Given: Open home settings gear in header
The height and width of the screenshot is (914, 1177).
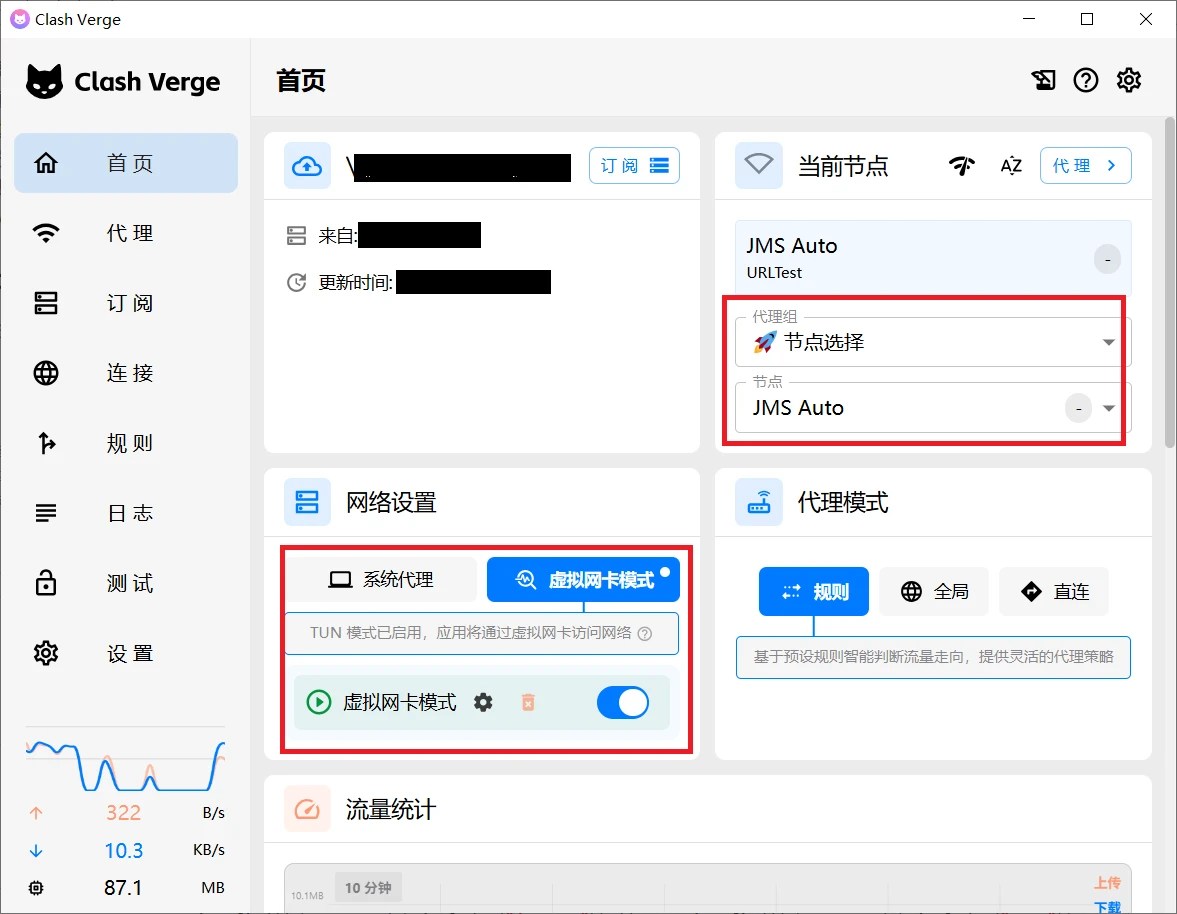Looking at the screenshot, I should point(1128,80).
